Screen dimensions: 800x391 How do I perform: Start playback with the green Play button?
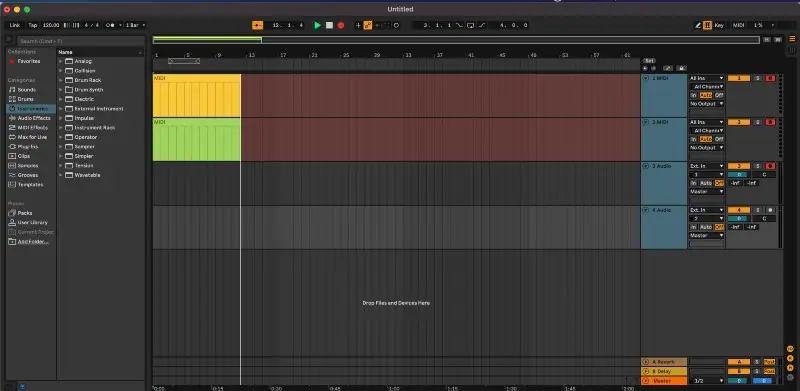tap(317, 25)
